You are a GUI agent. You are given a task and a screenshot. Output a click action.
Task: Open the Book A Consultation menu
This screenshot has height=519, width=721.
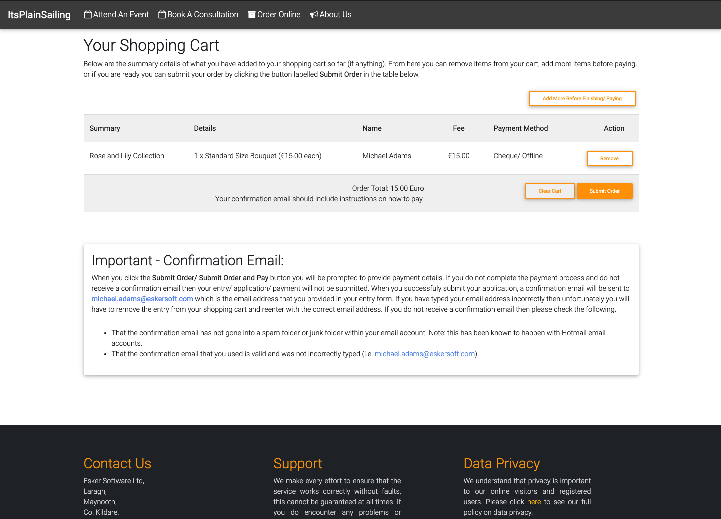point(204,15)
